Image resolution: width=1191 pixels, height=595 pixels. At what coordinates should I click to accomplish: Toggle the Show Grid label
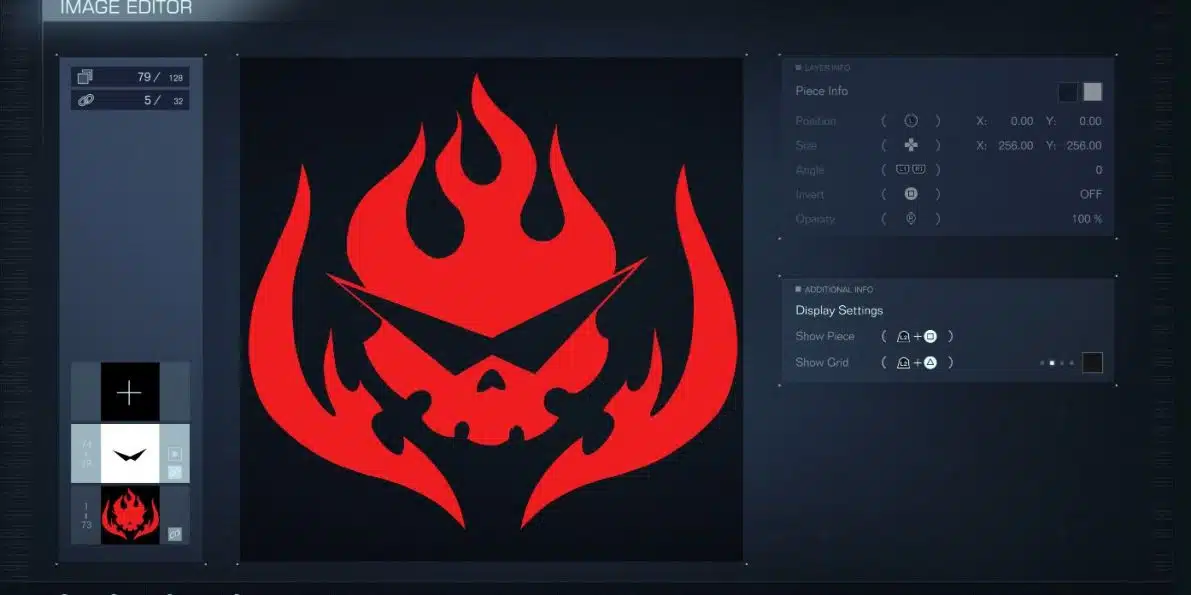pyautogui.click(x=821, y=362)
